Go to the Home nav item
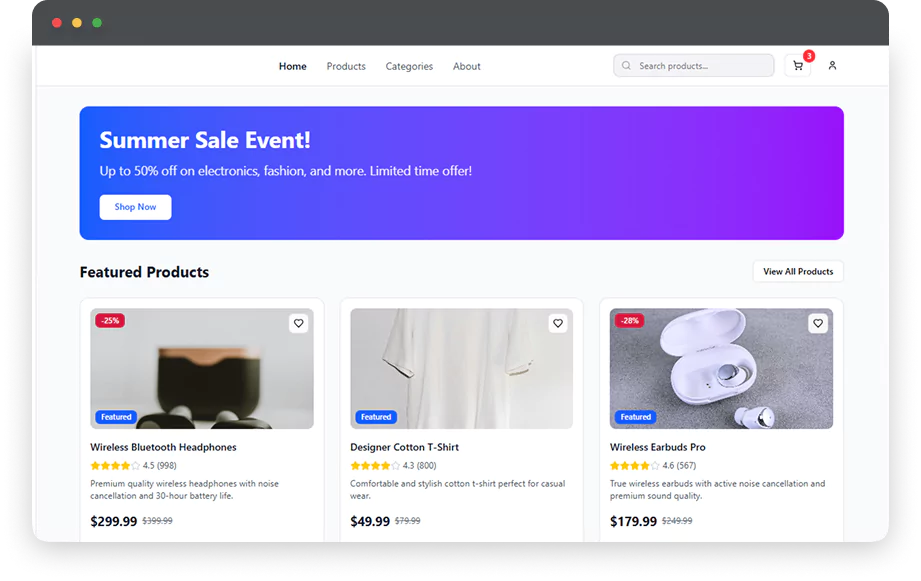The width and height of the screenshot is (921, 581). coord(293,66)
